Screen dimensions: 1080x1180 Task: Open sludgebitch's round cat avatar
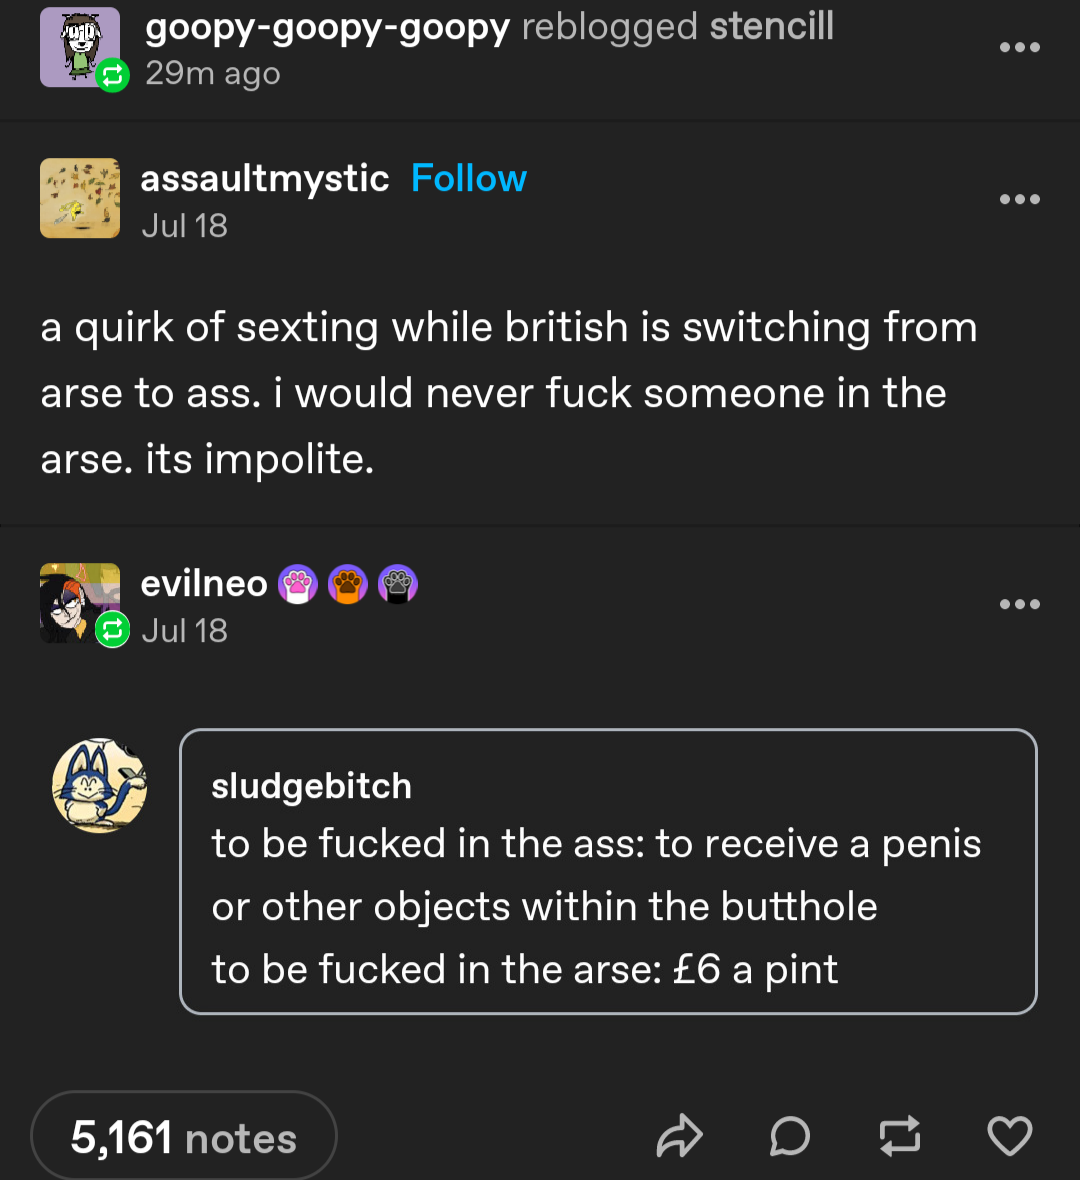click(x=99, y=785)
